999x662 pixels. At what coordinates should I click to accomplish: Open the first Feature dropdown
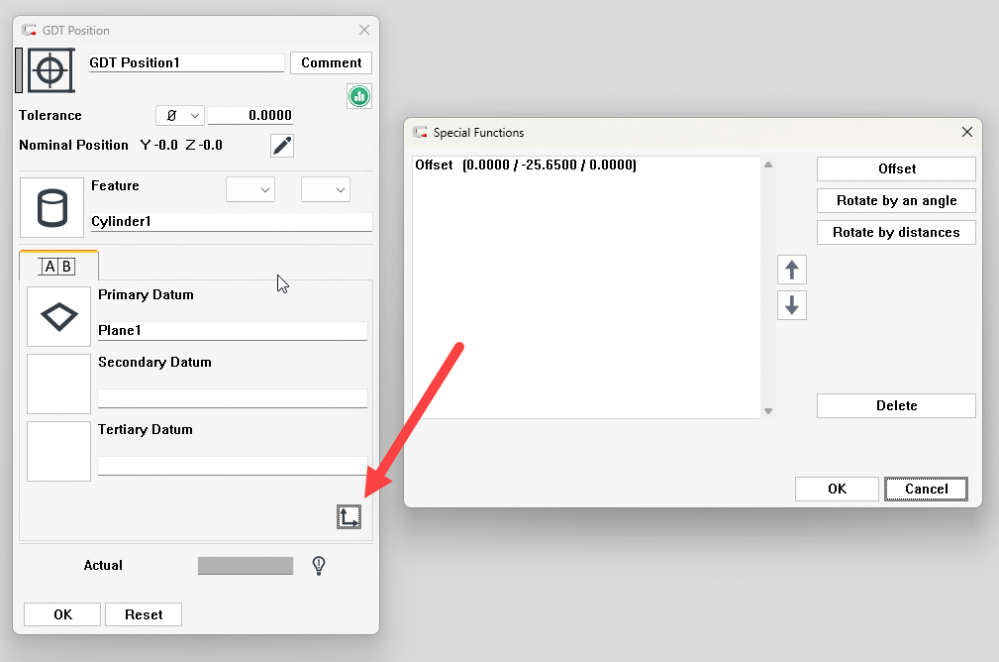[x=250, y=189]
